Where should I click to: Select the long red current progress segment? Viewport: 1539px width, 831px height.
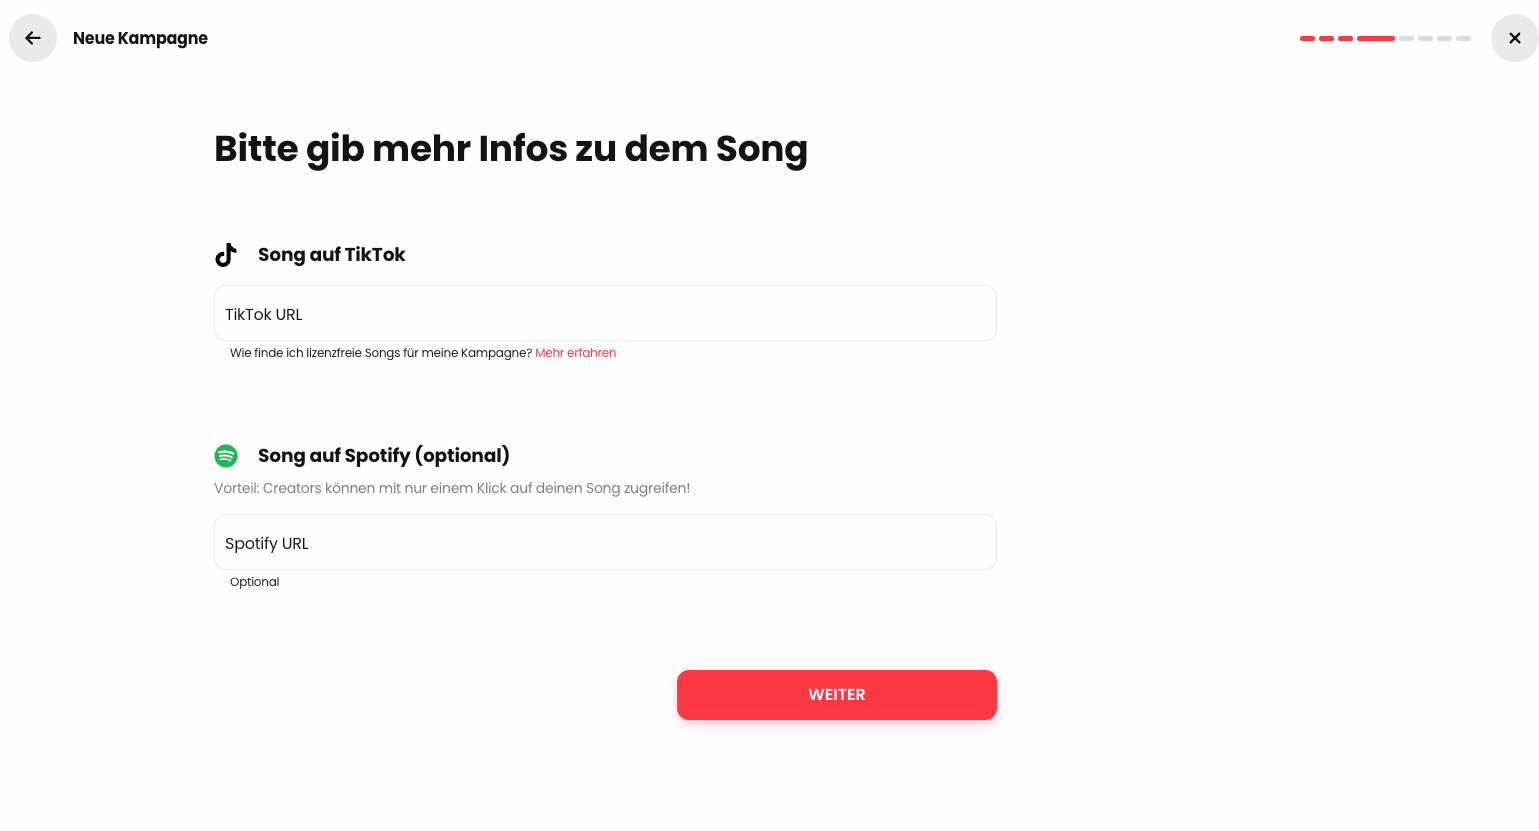point(1376,38)
